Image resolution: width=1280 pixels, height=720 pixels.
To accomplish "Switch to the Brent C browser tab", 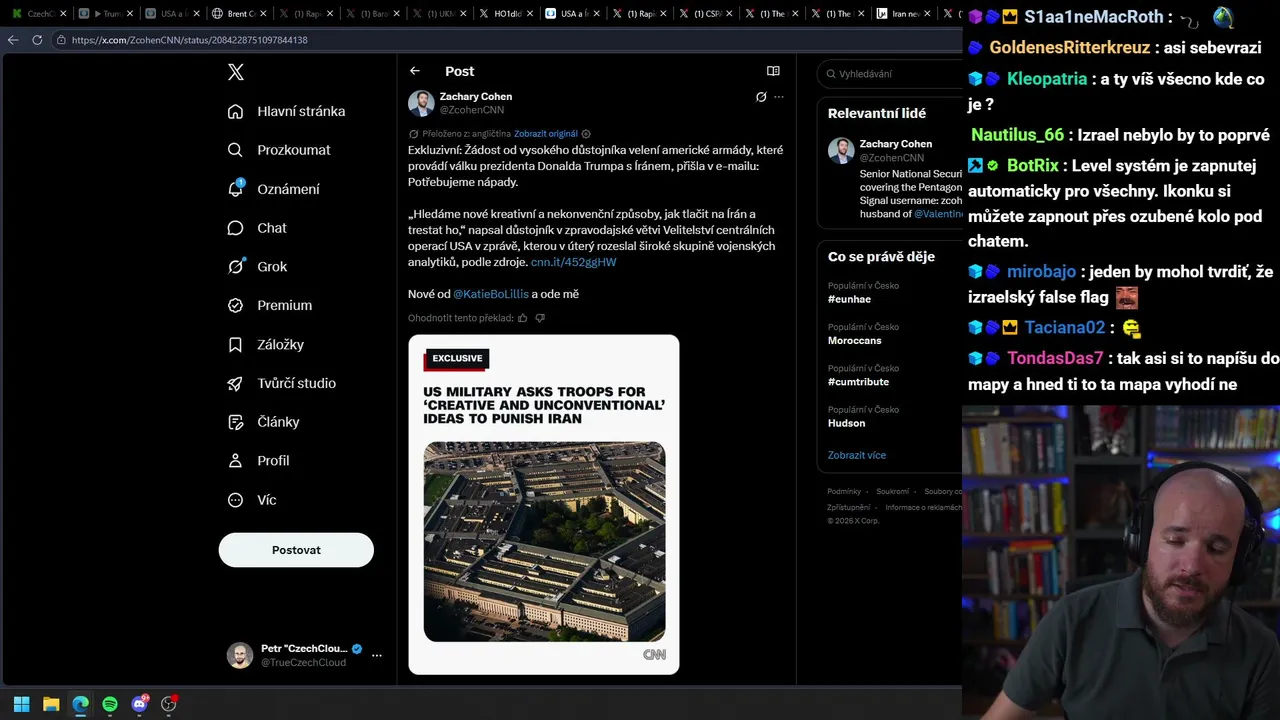I will point(240,14).
